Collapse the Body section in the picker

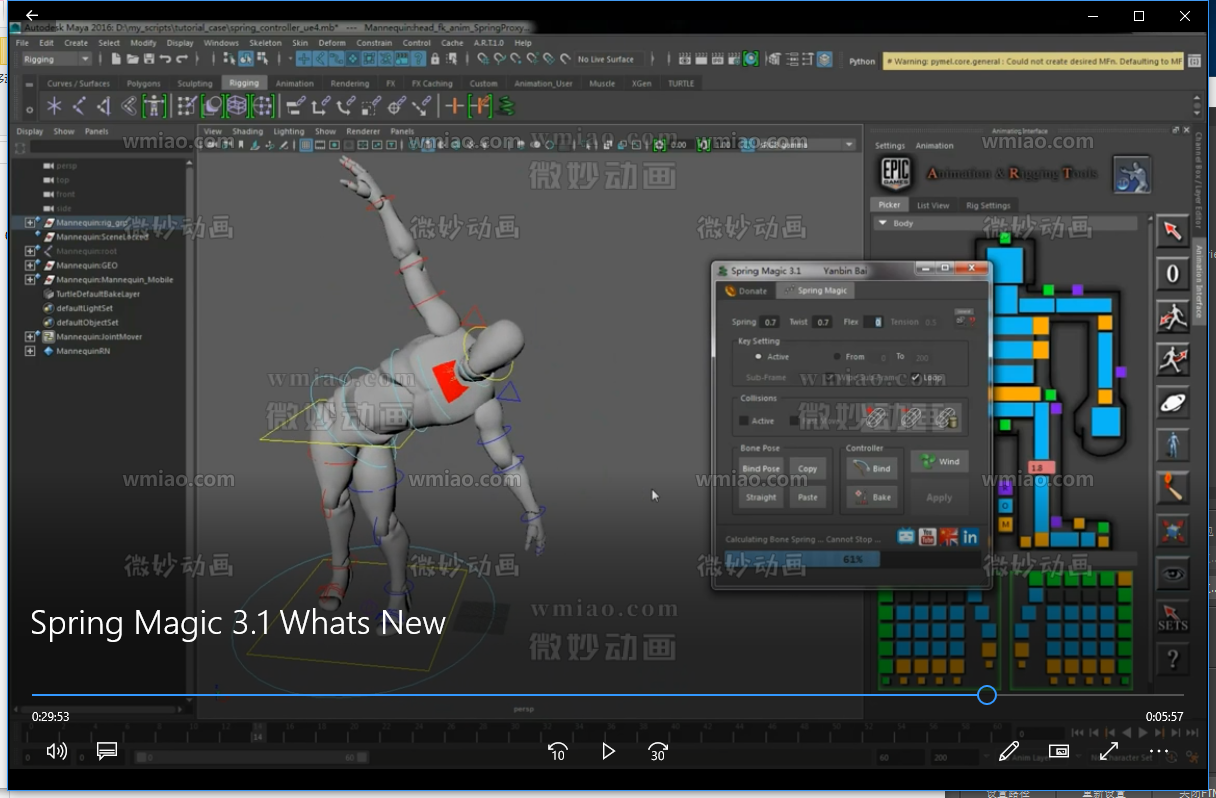(x=884, y=224)
